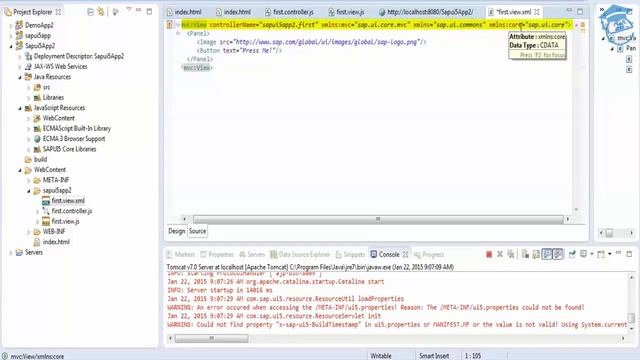Screen dimensions: 640x360
Task: Toggle Link with Editor in Project Explorer
Action: [x=101, y=12]
